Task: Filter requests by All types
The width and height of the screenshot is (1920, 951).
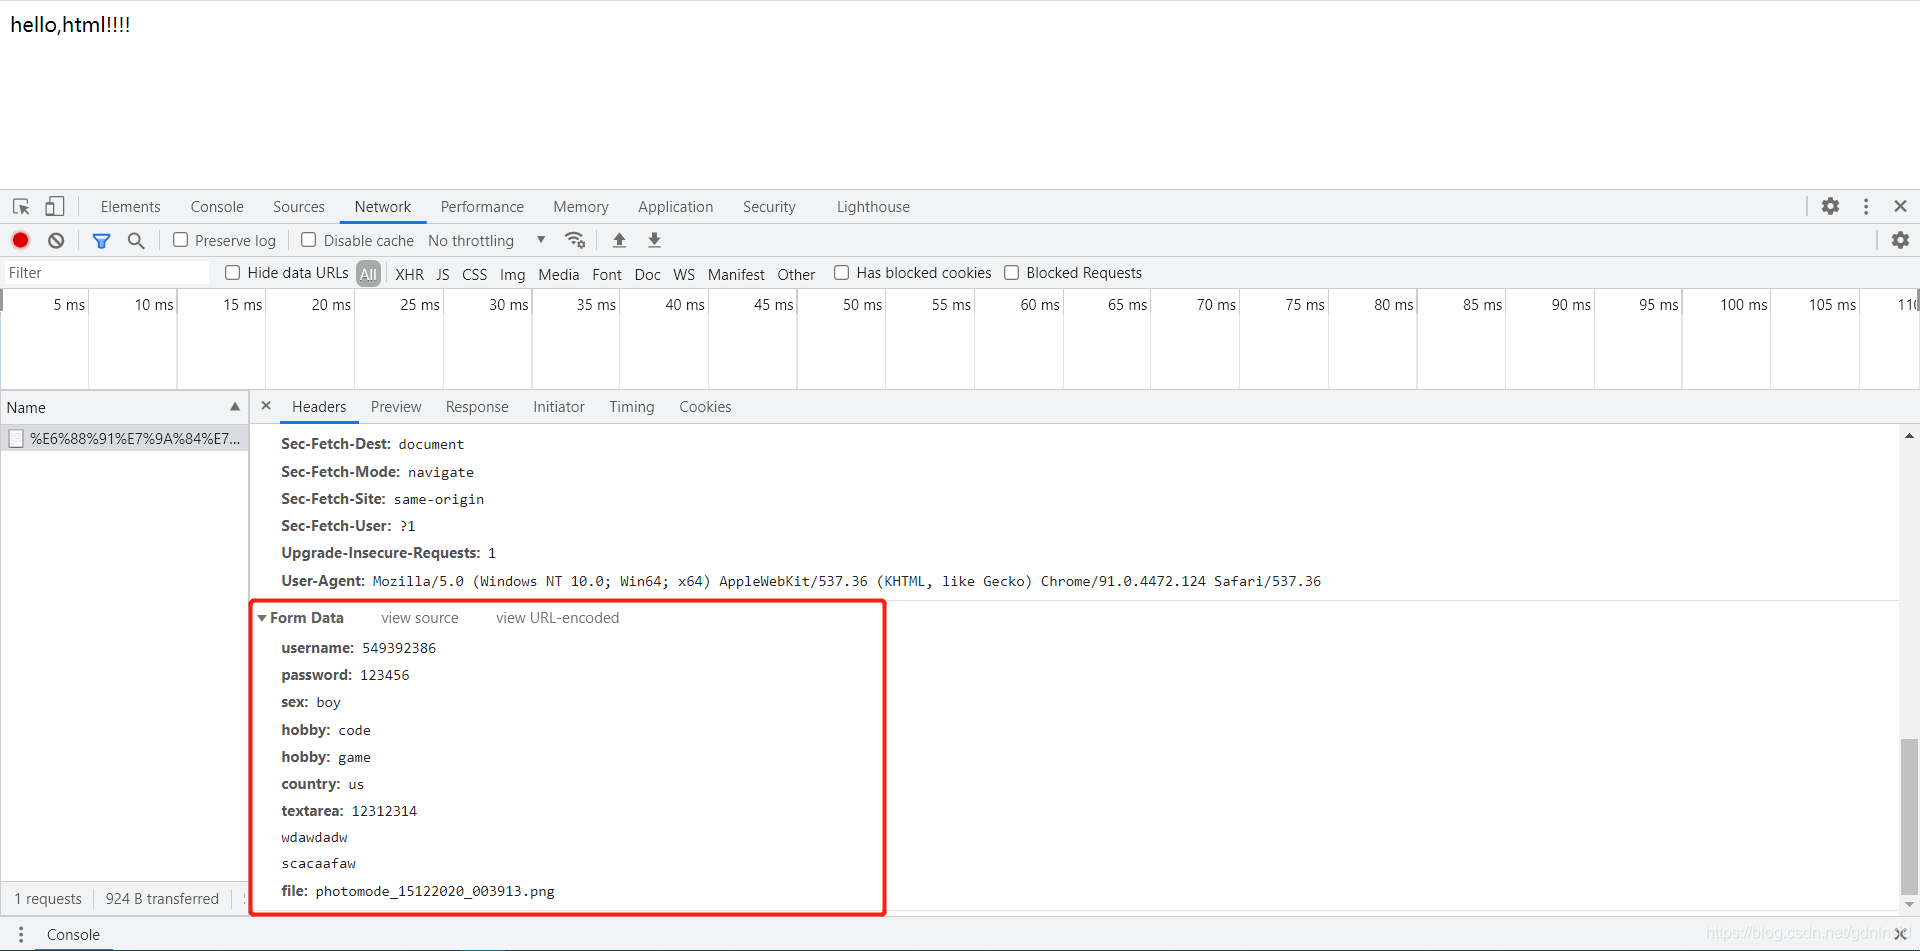Action: pos(369,274)
